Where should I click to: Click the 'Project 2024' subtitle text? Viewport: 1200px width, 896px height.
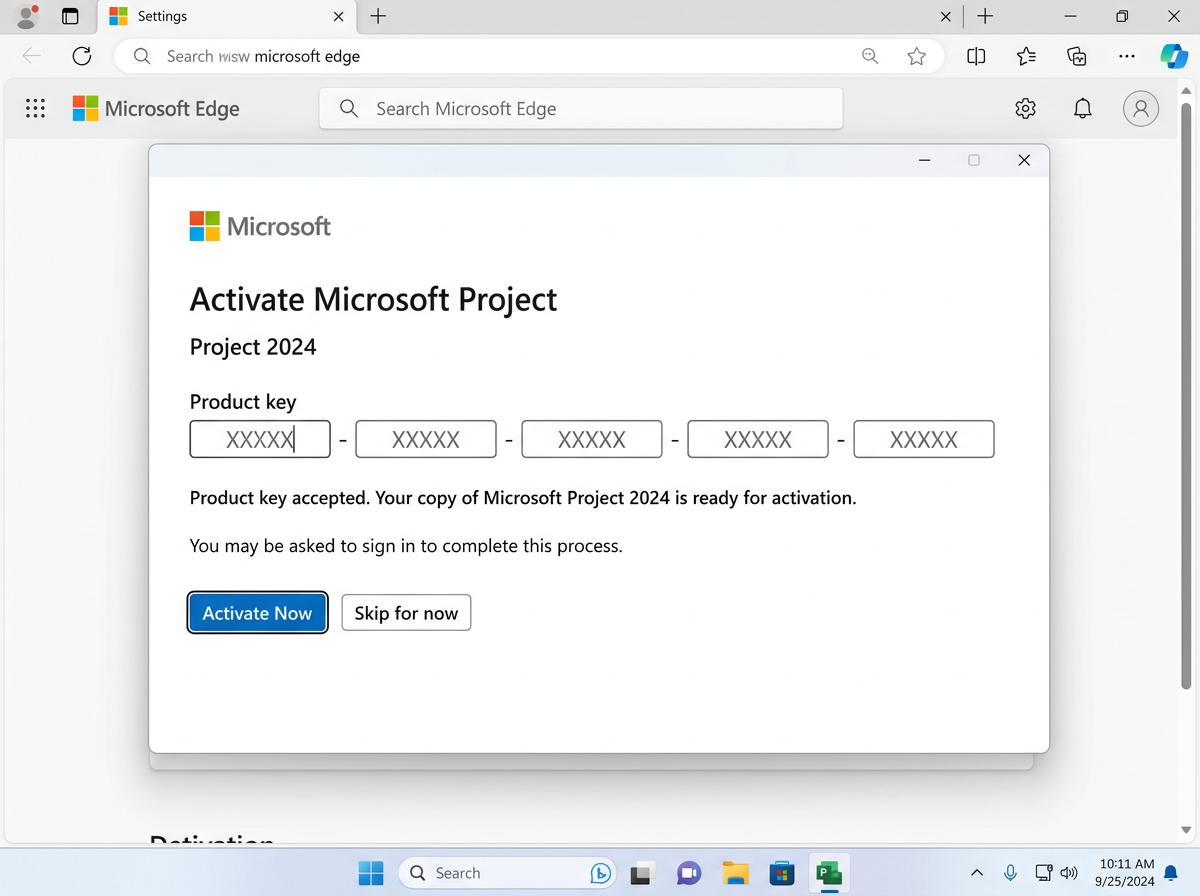253,347
